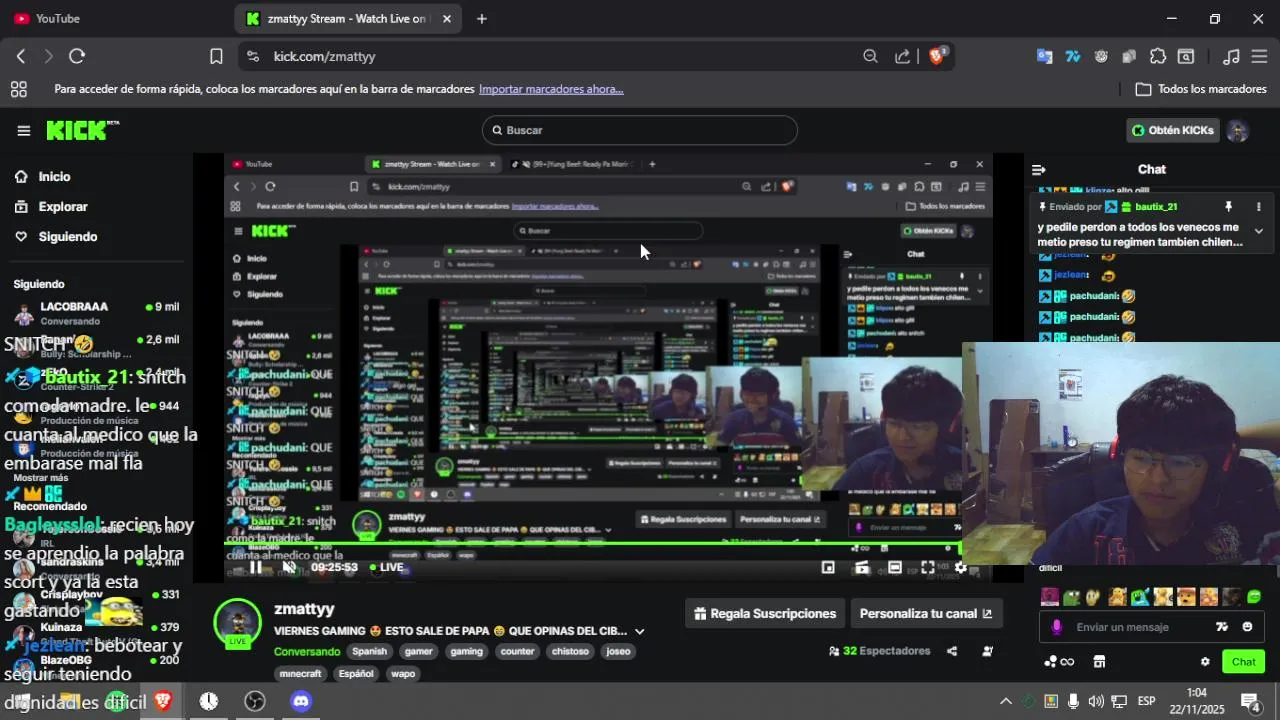Click the counter tag
1280x720 pixels.
[x=517, y=651]
